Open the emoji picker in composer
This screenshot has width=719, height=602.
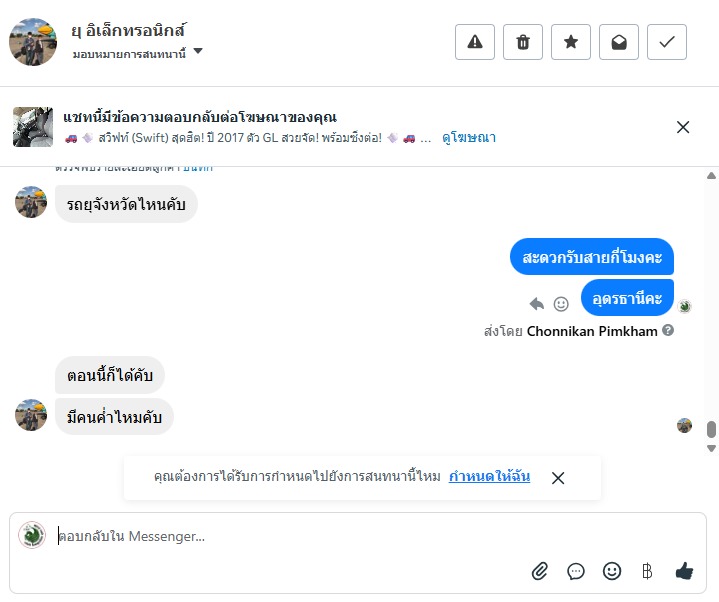612,571
